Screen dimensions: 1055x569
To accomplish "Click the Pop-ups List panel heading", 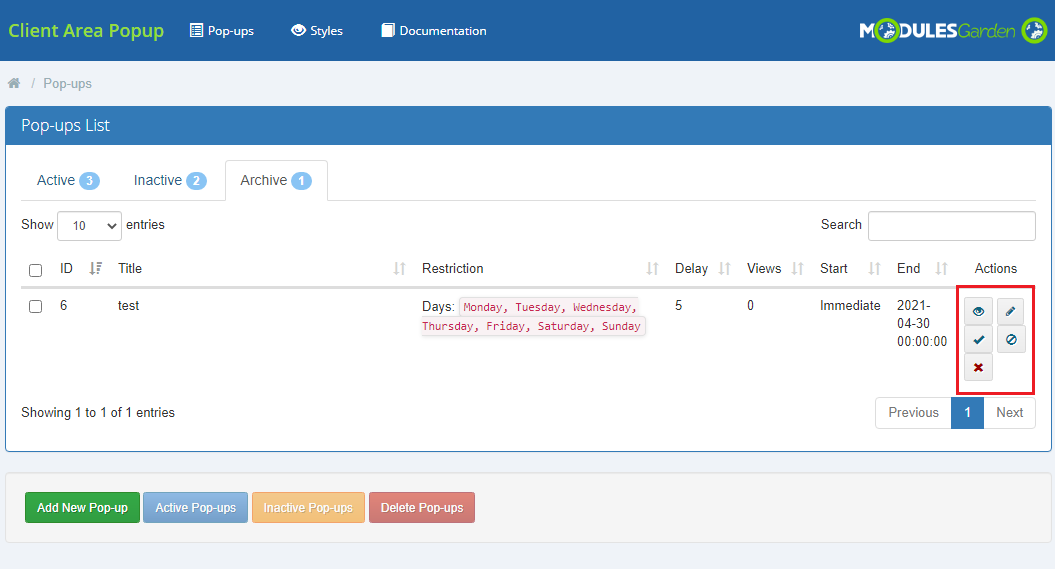I will pyautogui.click(x=65, y=126).
